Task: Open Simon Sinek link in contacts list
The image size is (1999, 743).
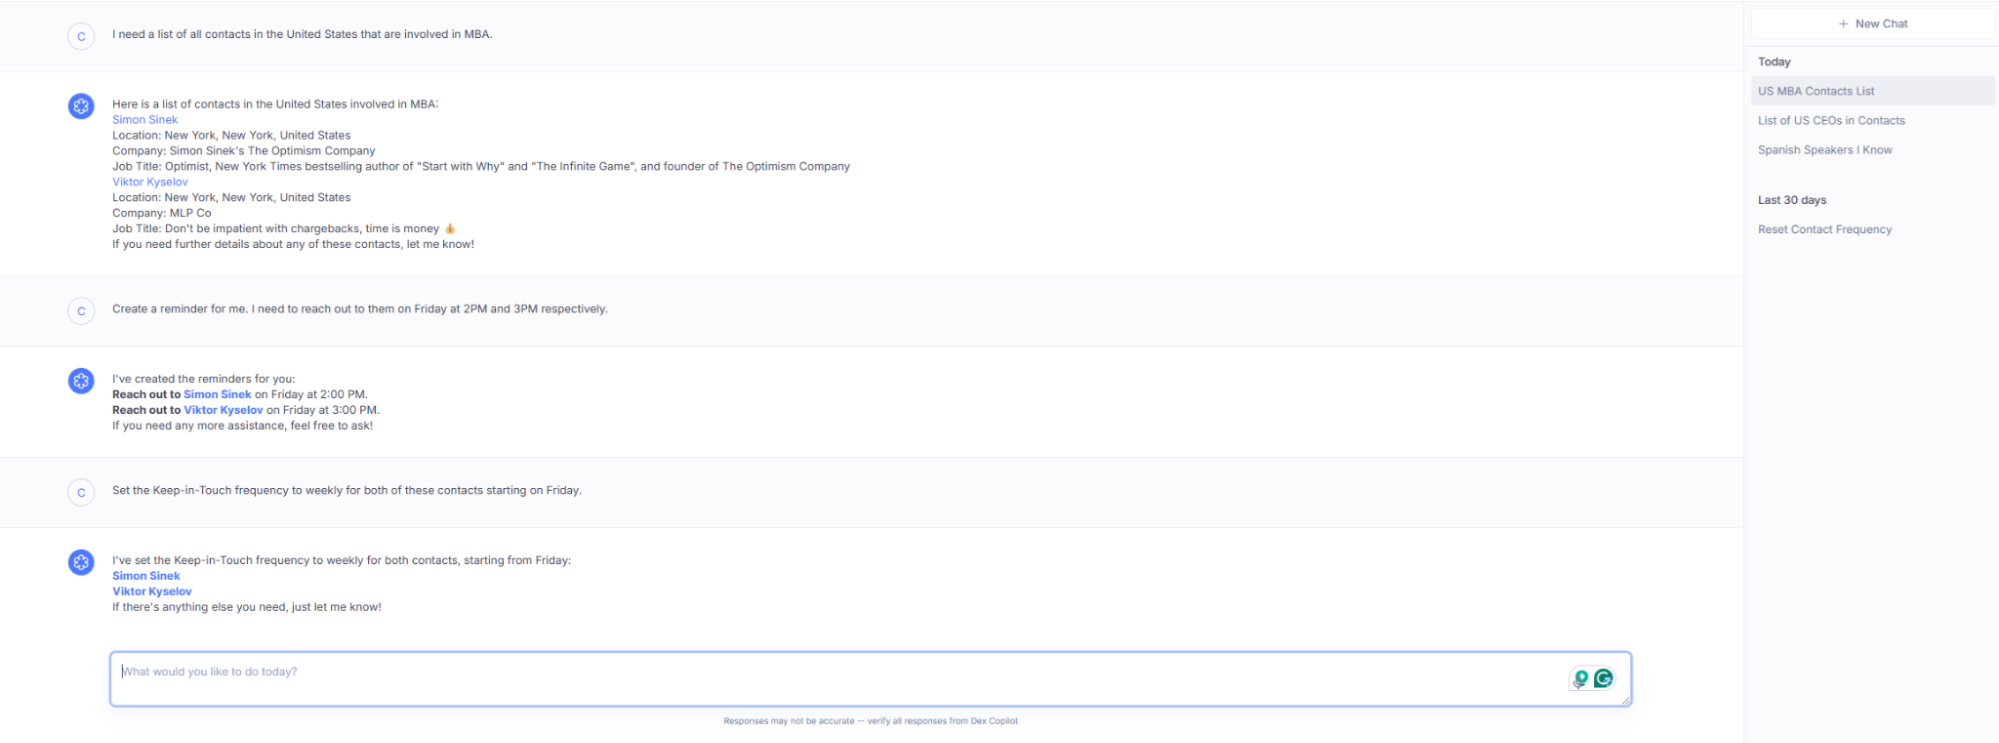Action: tap(145, 120)
